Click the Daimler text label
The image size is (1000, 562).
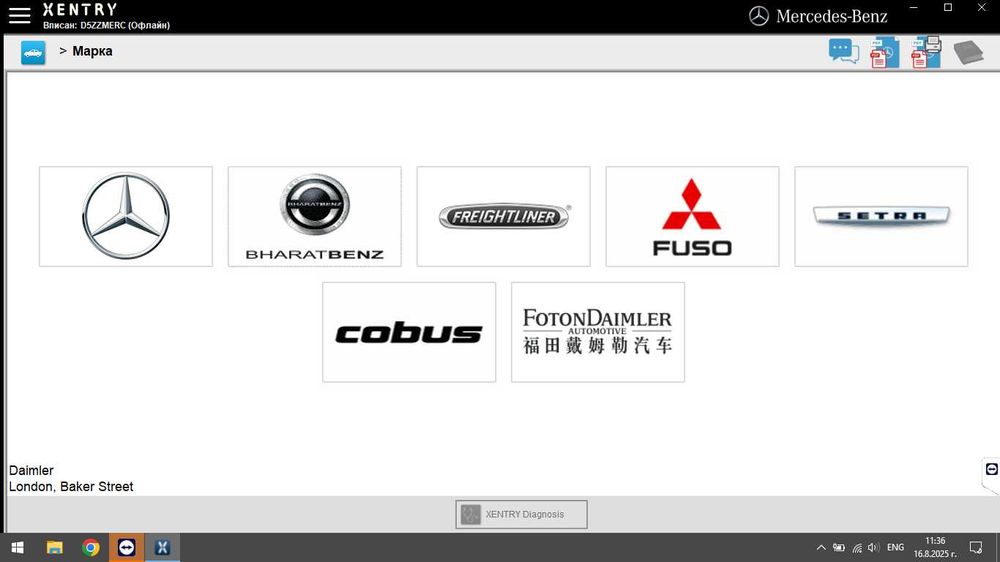click(x=31, y=470)
